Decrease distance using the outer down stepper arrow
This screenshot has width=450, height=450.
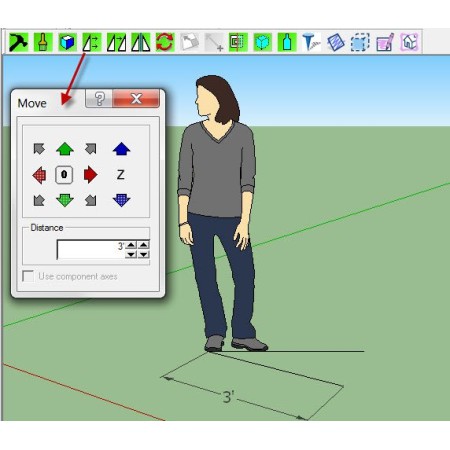[x=144, y=254]
